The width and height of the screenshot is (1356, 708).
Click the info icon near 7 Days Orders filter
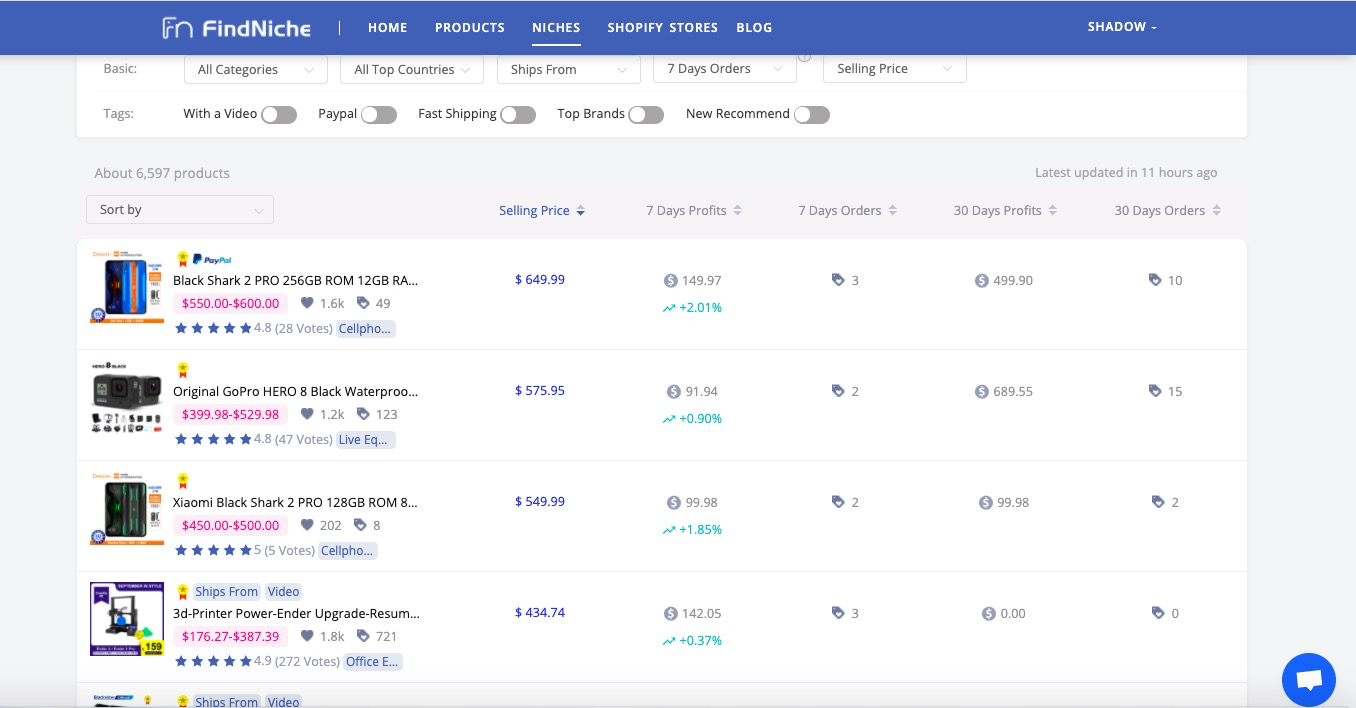click(804, 56)
